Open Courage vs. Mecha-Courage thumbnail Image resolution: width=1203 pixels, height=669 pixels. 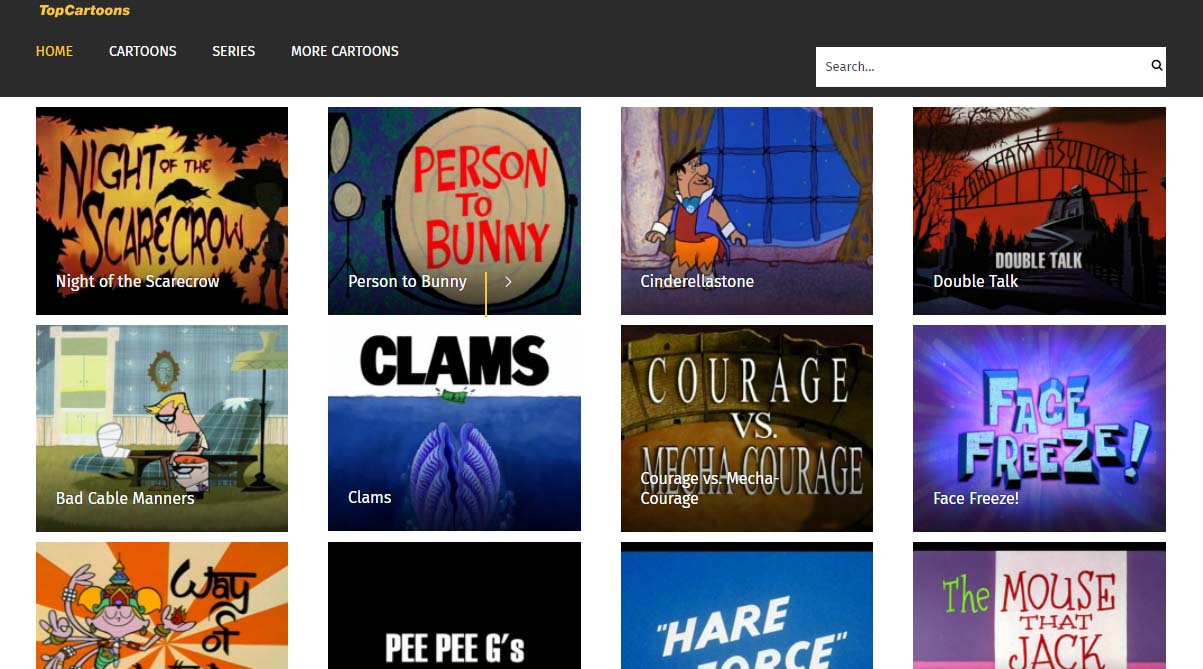[x=747, y=428]
